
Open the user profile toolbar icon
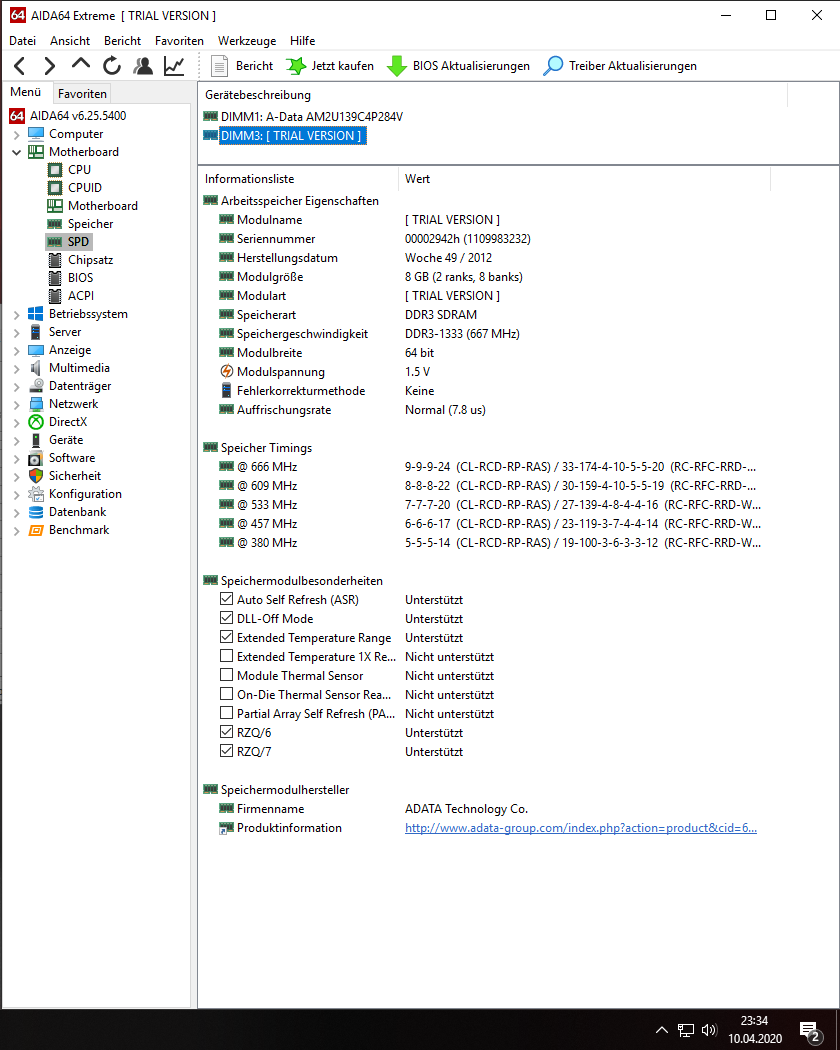[143, 66]
